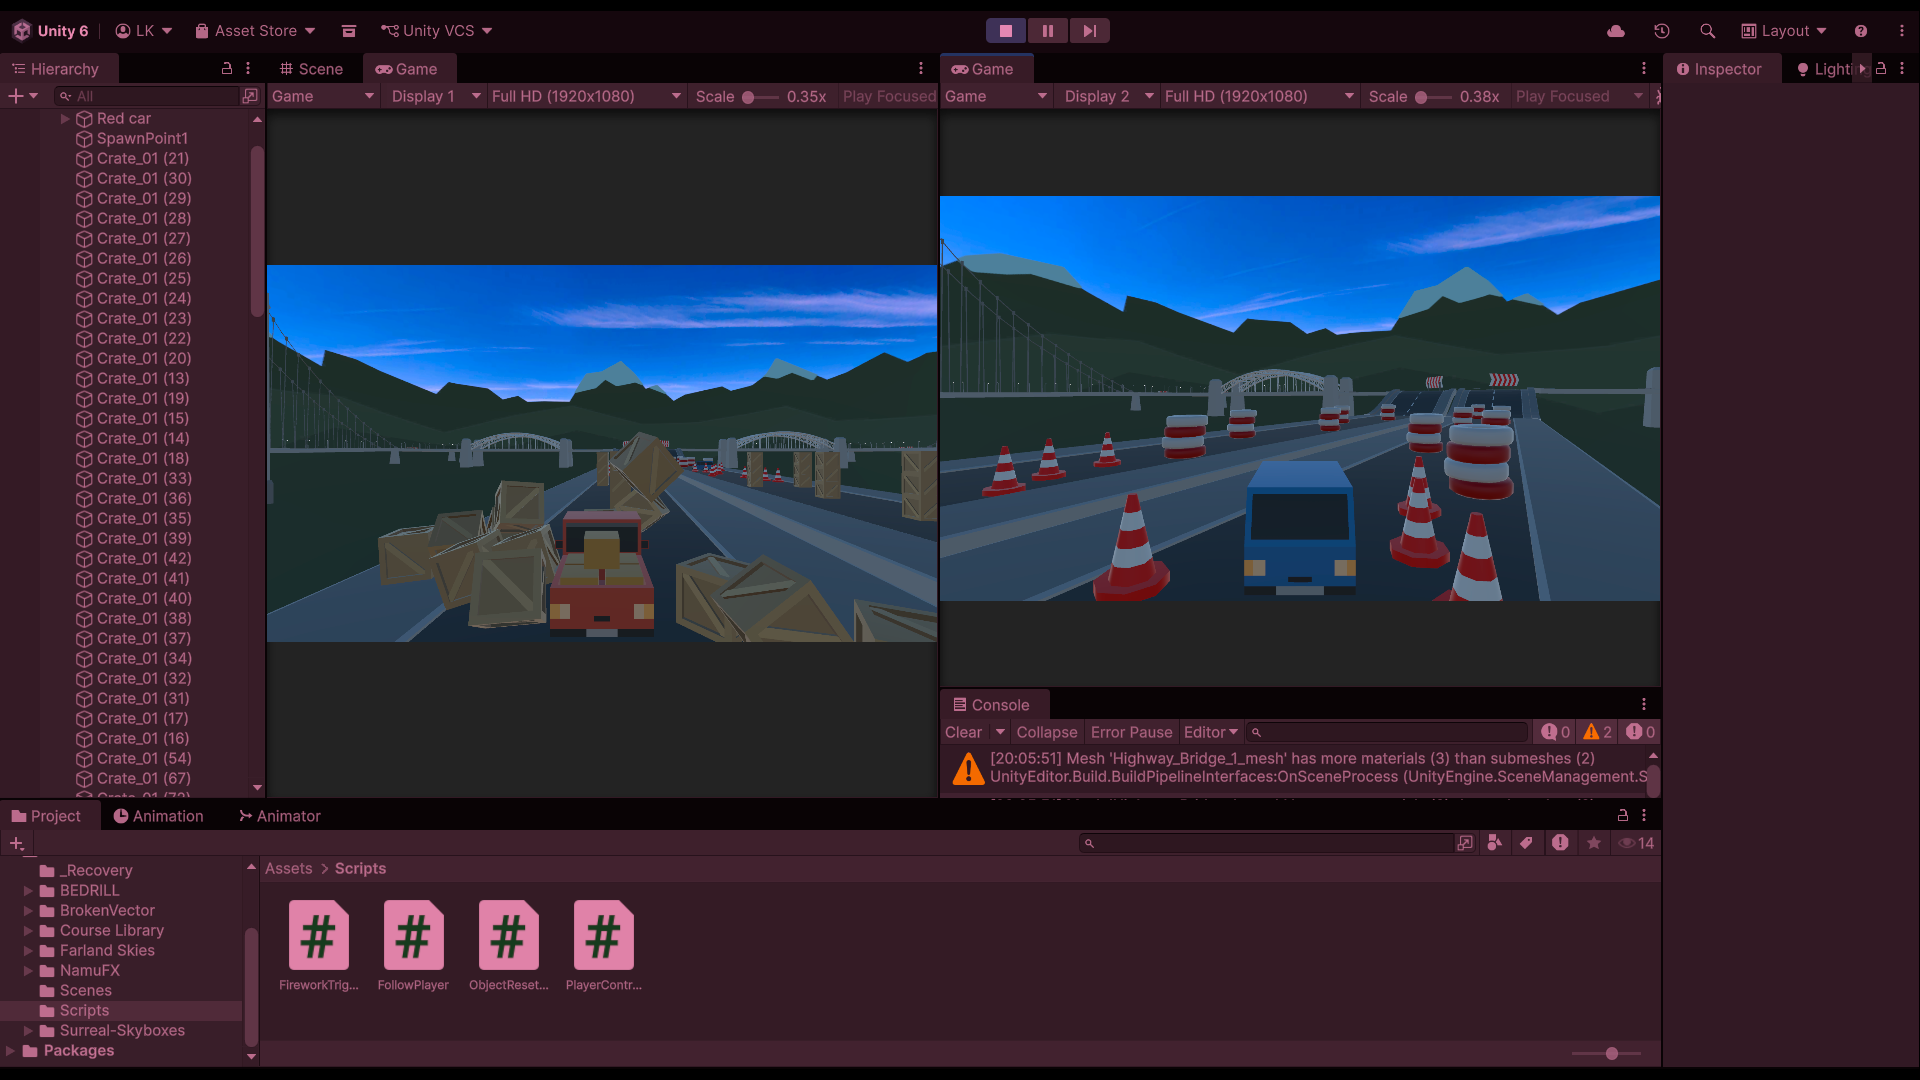
Task: Pause the running game
Action: point(1047,31)
